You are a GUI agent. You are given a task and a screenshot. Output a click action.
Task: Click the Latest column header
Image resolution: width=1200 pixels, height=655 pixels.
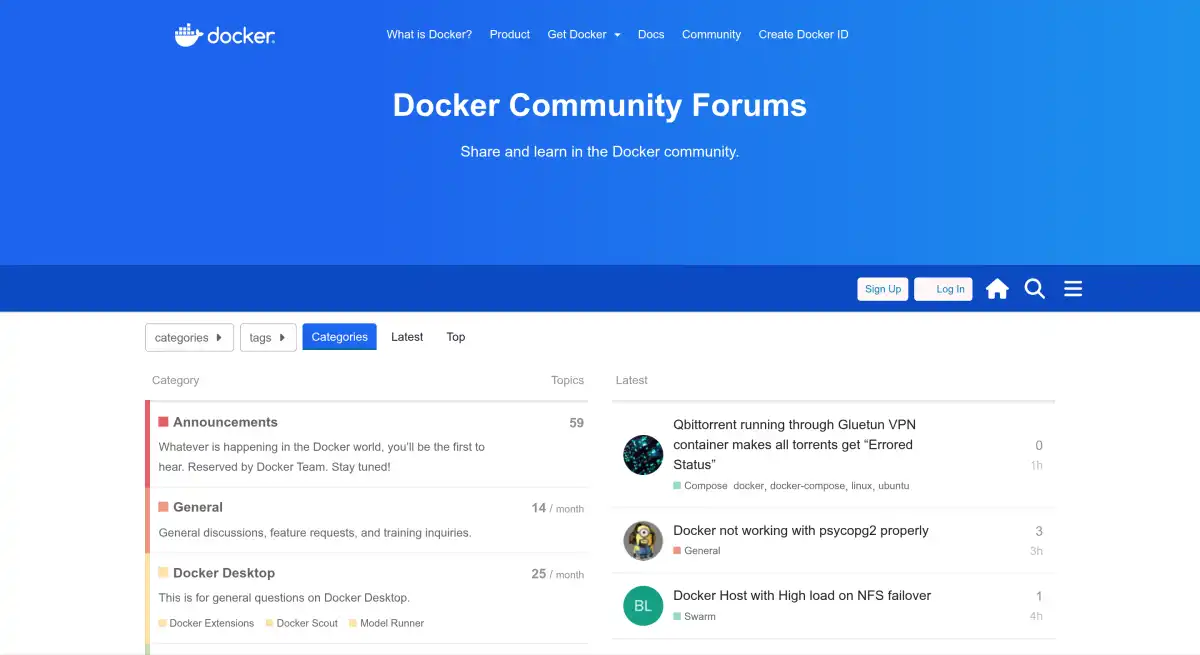[632, 380]
